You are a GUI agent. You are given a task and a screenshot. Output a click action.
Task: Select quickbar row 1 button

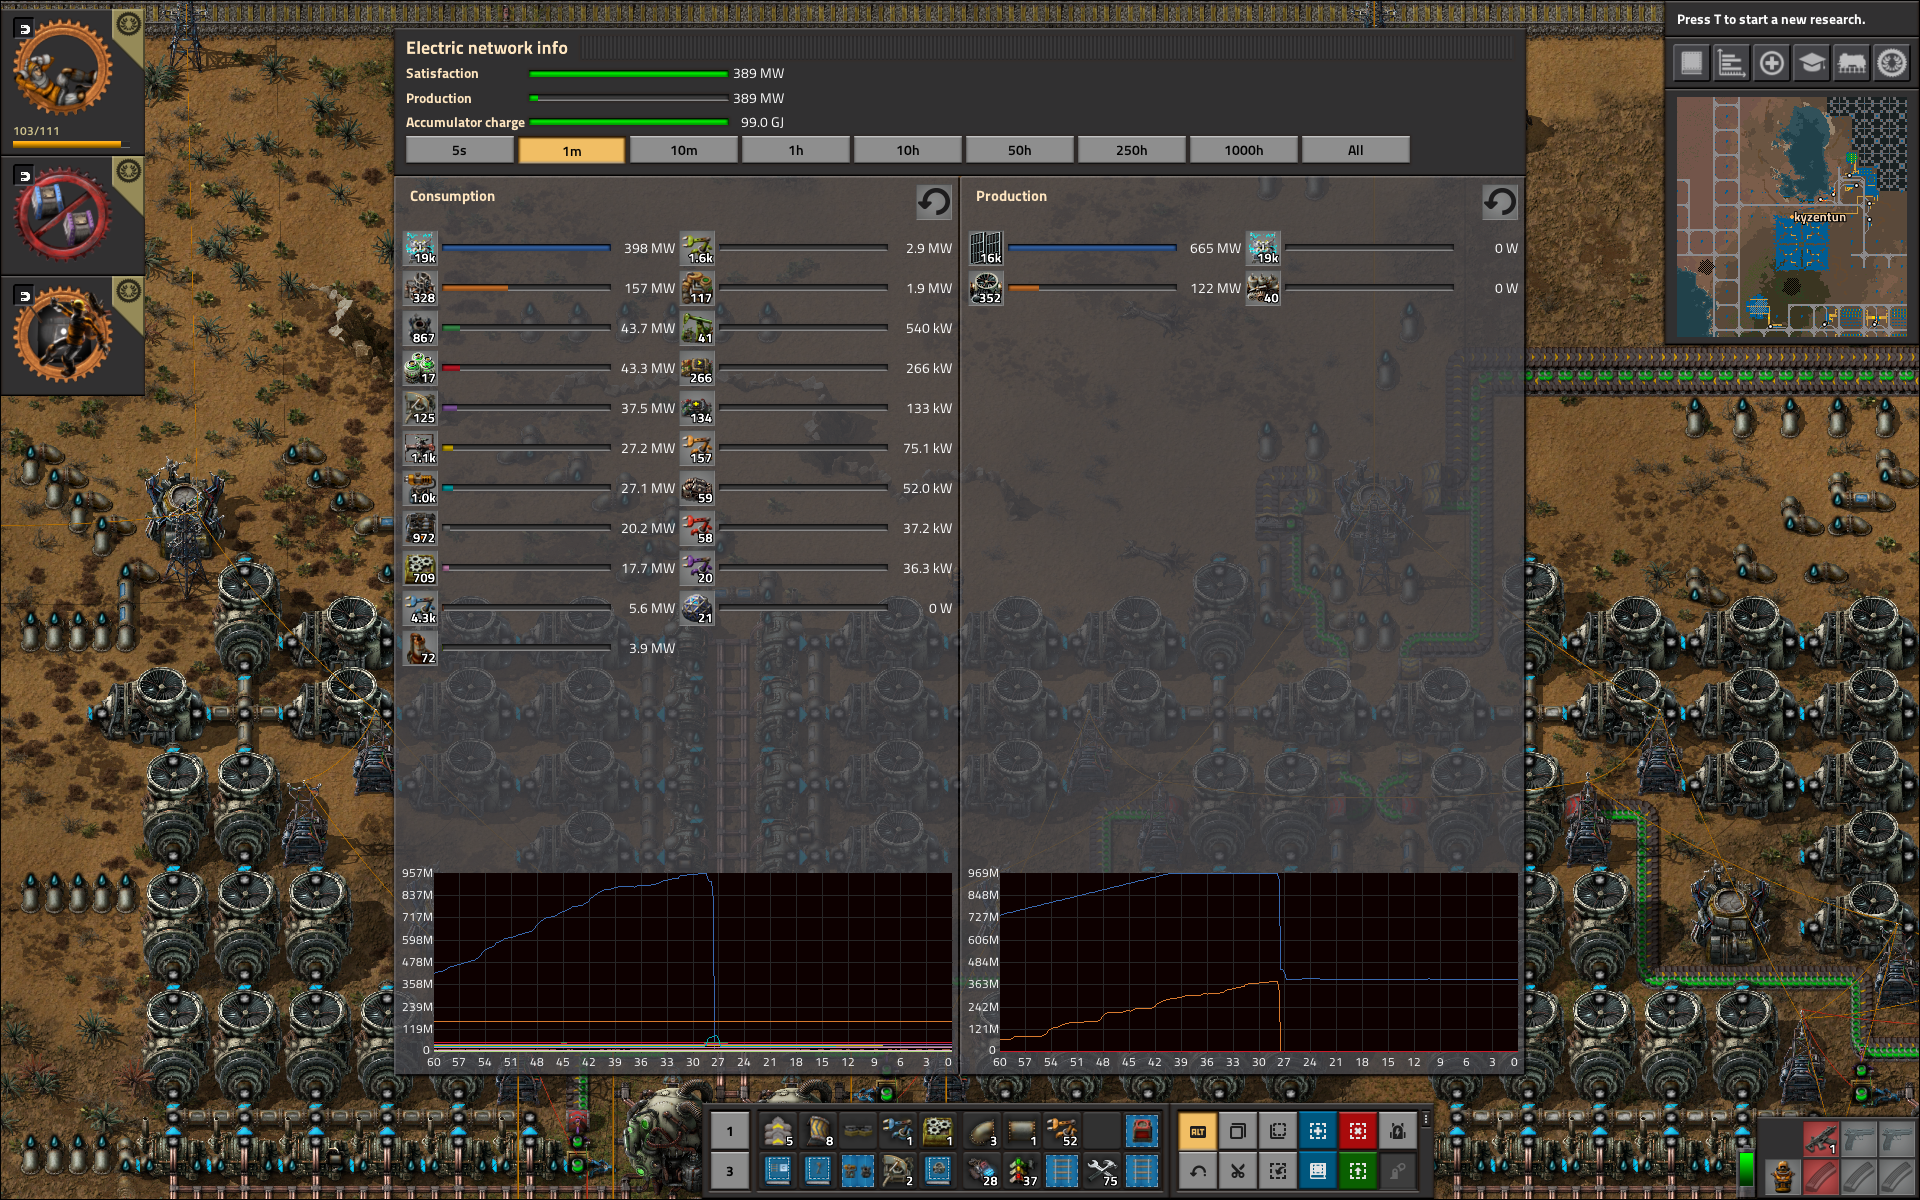pyautogui.click(x=729, y=1132)
